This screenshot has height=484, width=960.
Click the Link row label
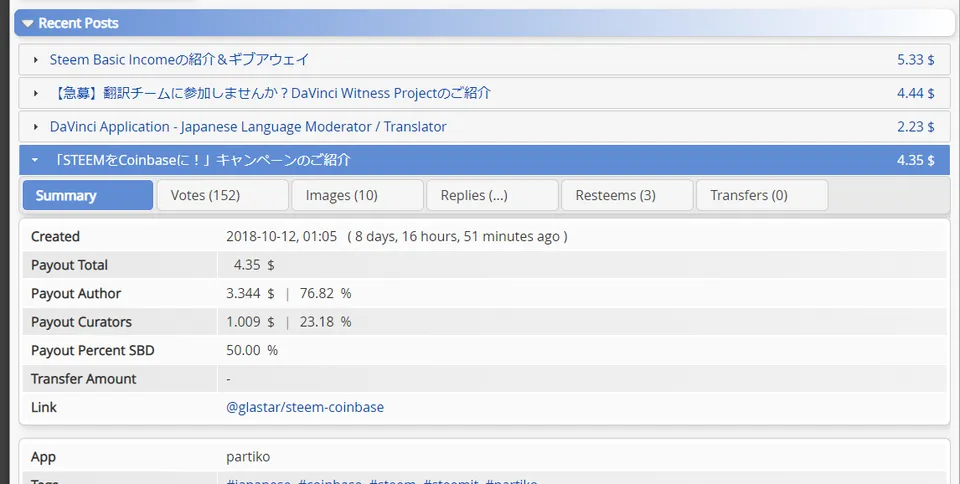coord(43,408)
